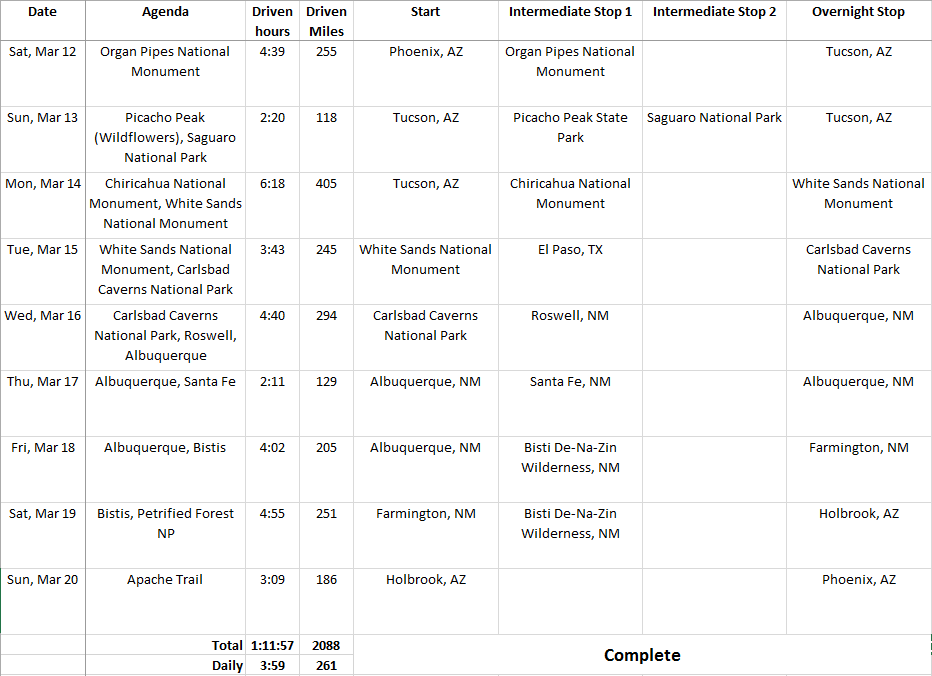
Task: Click the Overnight Stop column header
Action: (x=858, y=12)
